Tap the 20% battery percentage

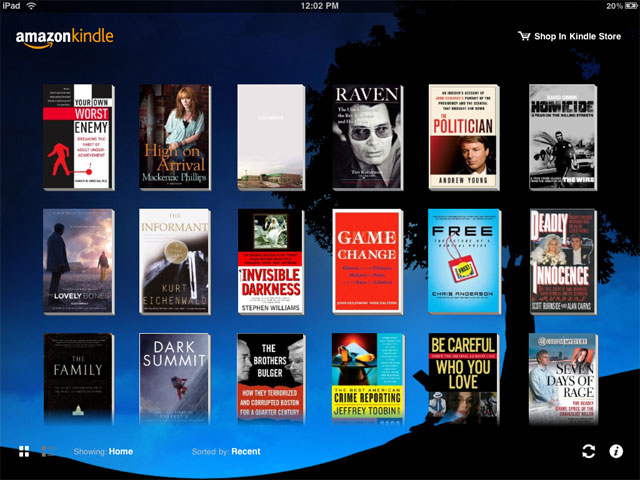[x=614, y=6]
